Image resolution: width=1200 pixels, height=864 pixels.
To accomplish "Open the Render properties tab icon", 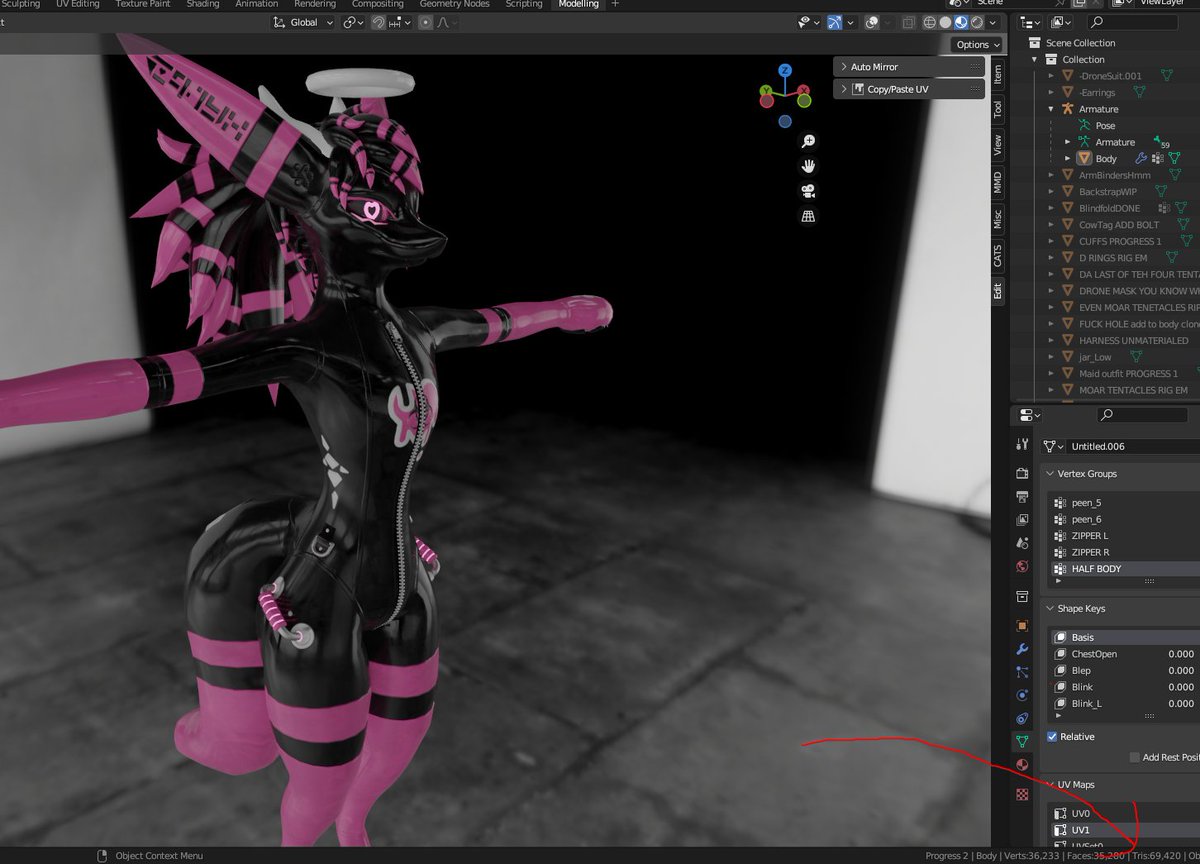I will coord(1022,472).
